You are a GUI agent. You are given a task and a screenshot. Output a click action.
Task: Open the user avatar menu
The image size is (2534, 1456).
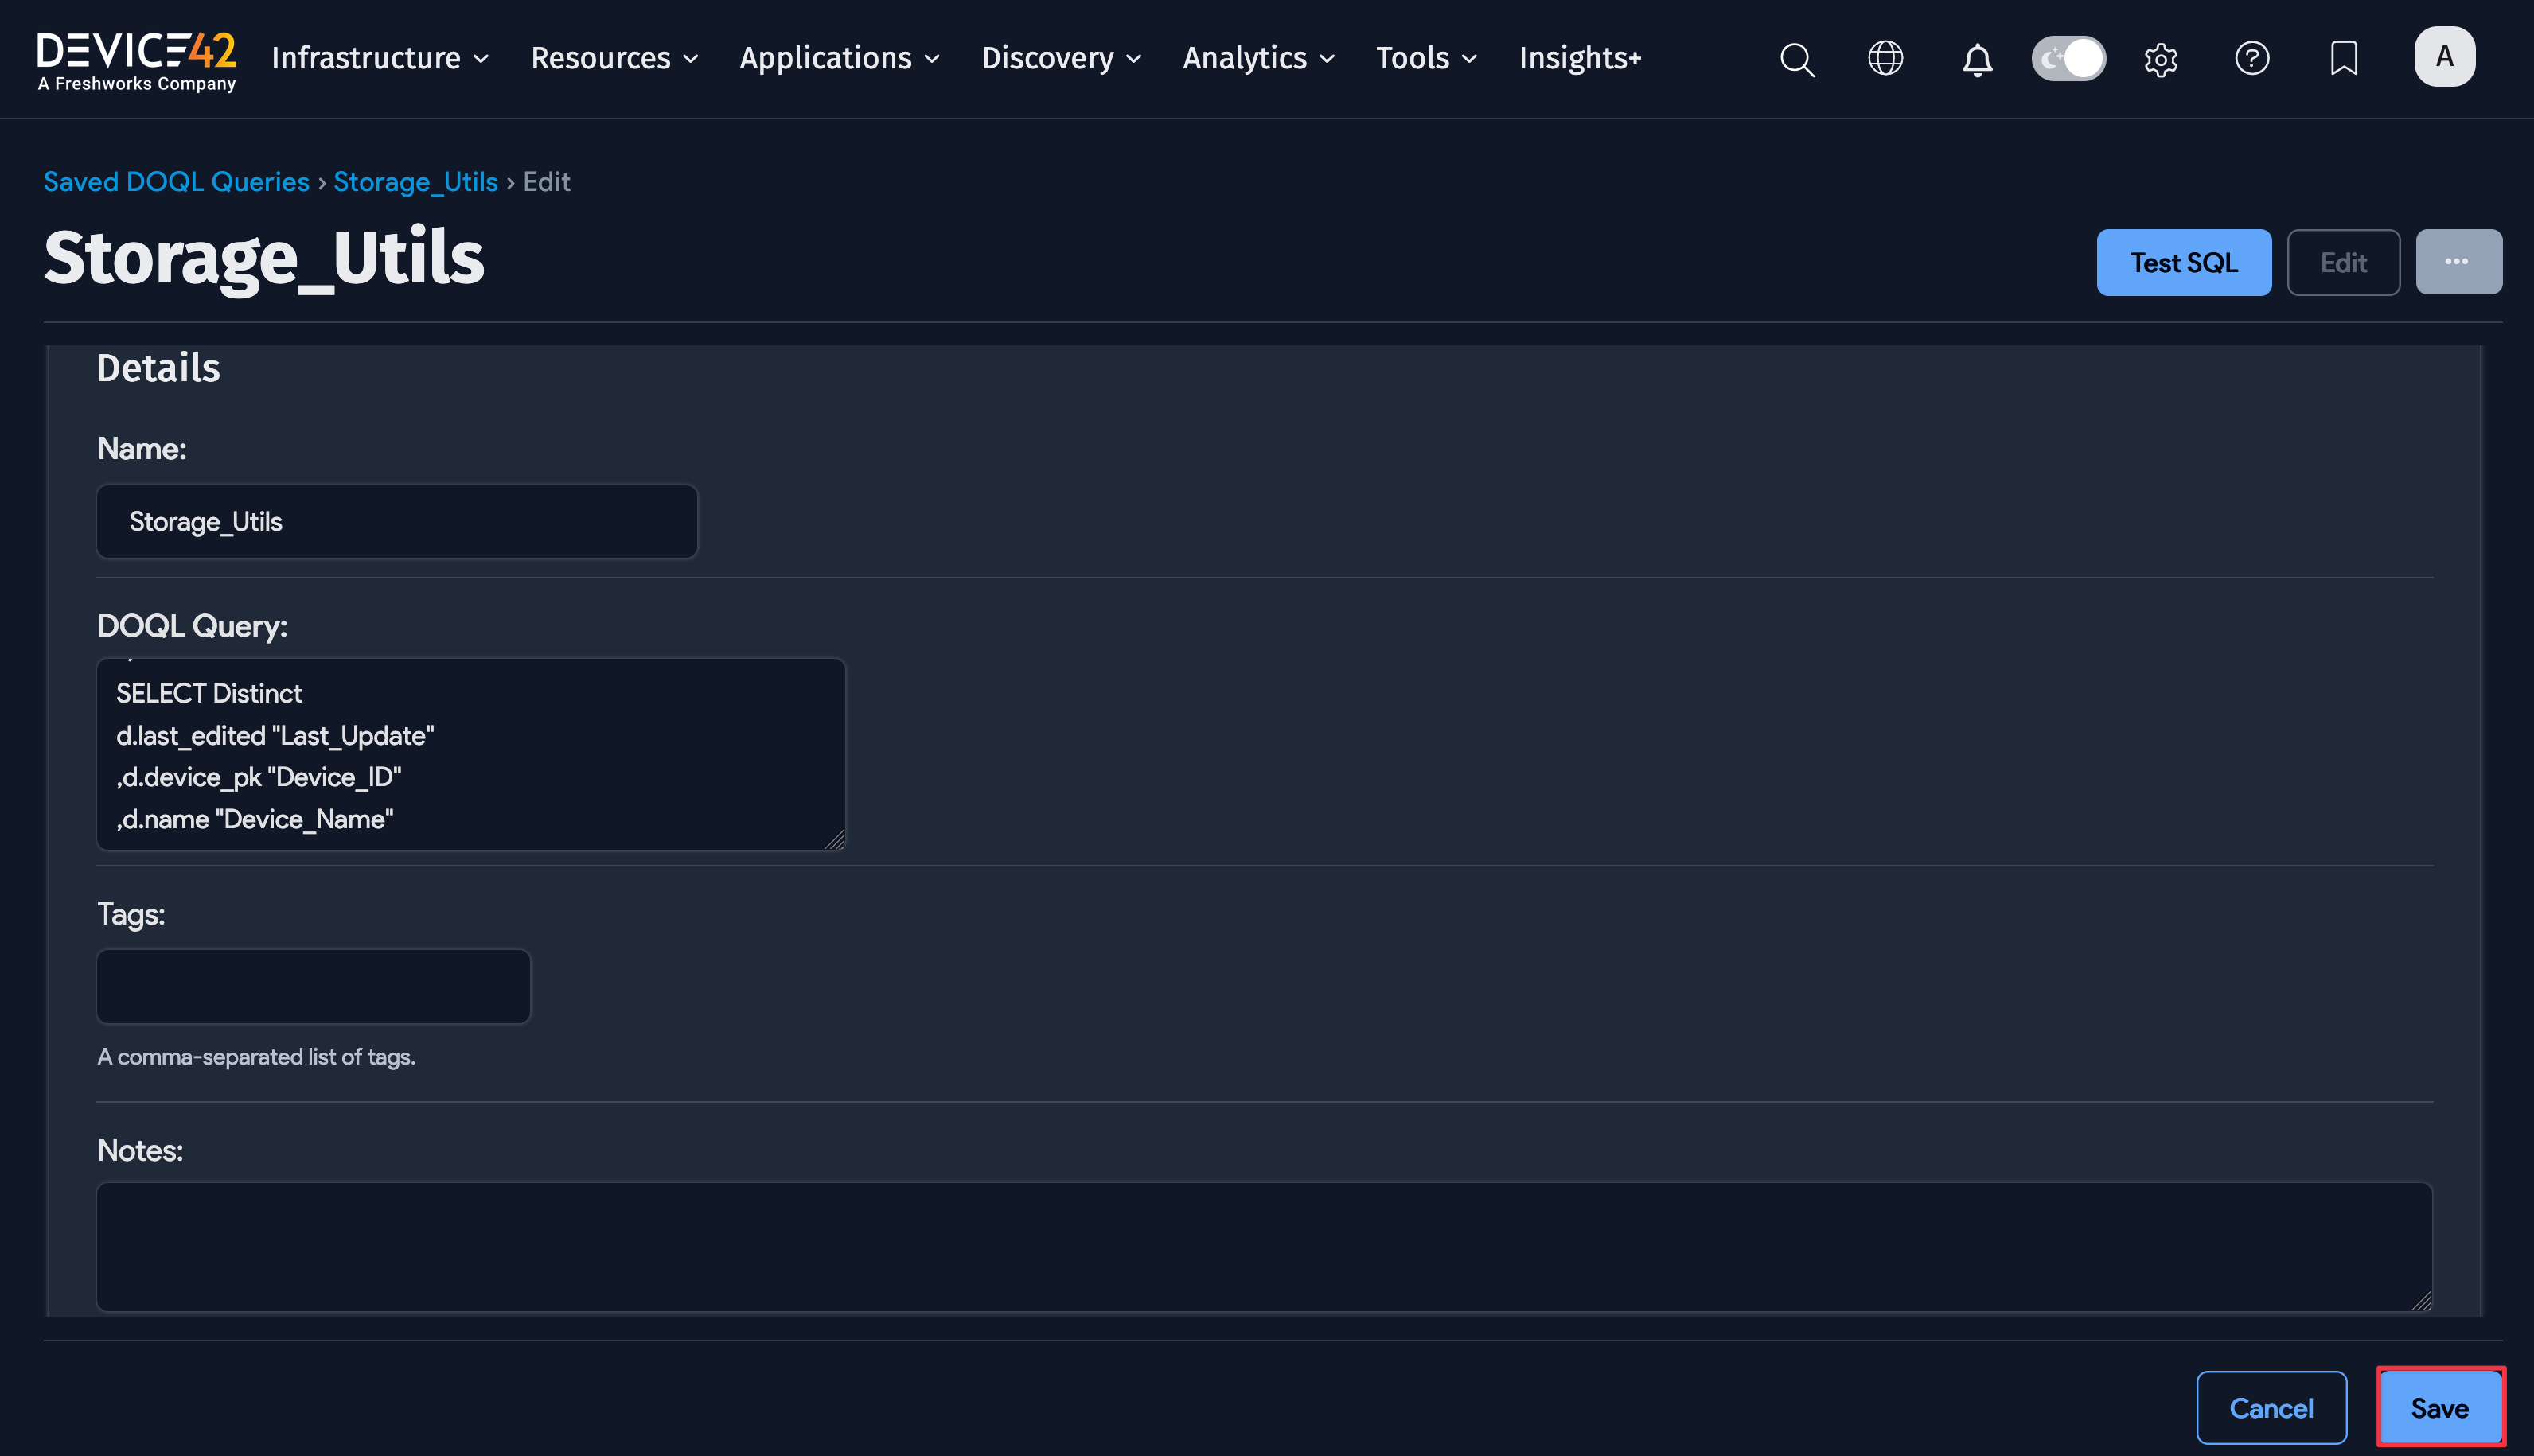pyautogui.click(x=2443, y=57)
